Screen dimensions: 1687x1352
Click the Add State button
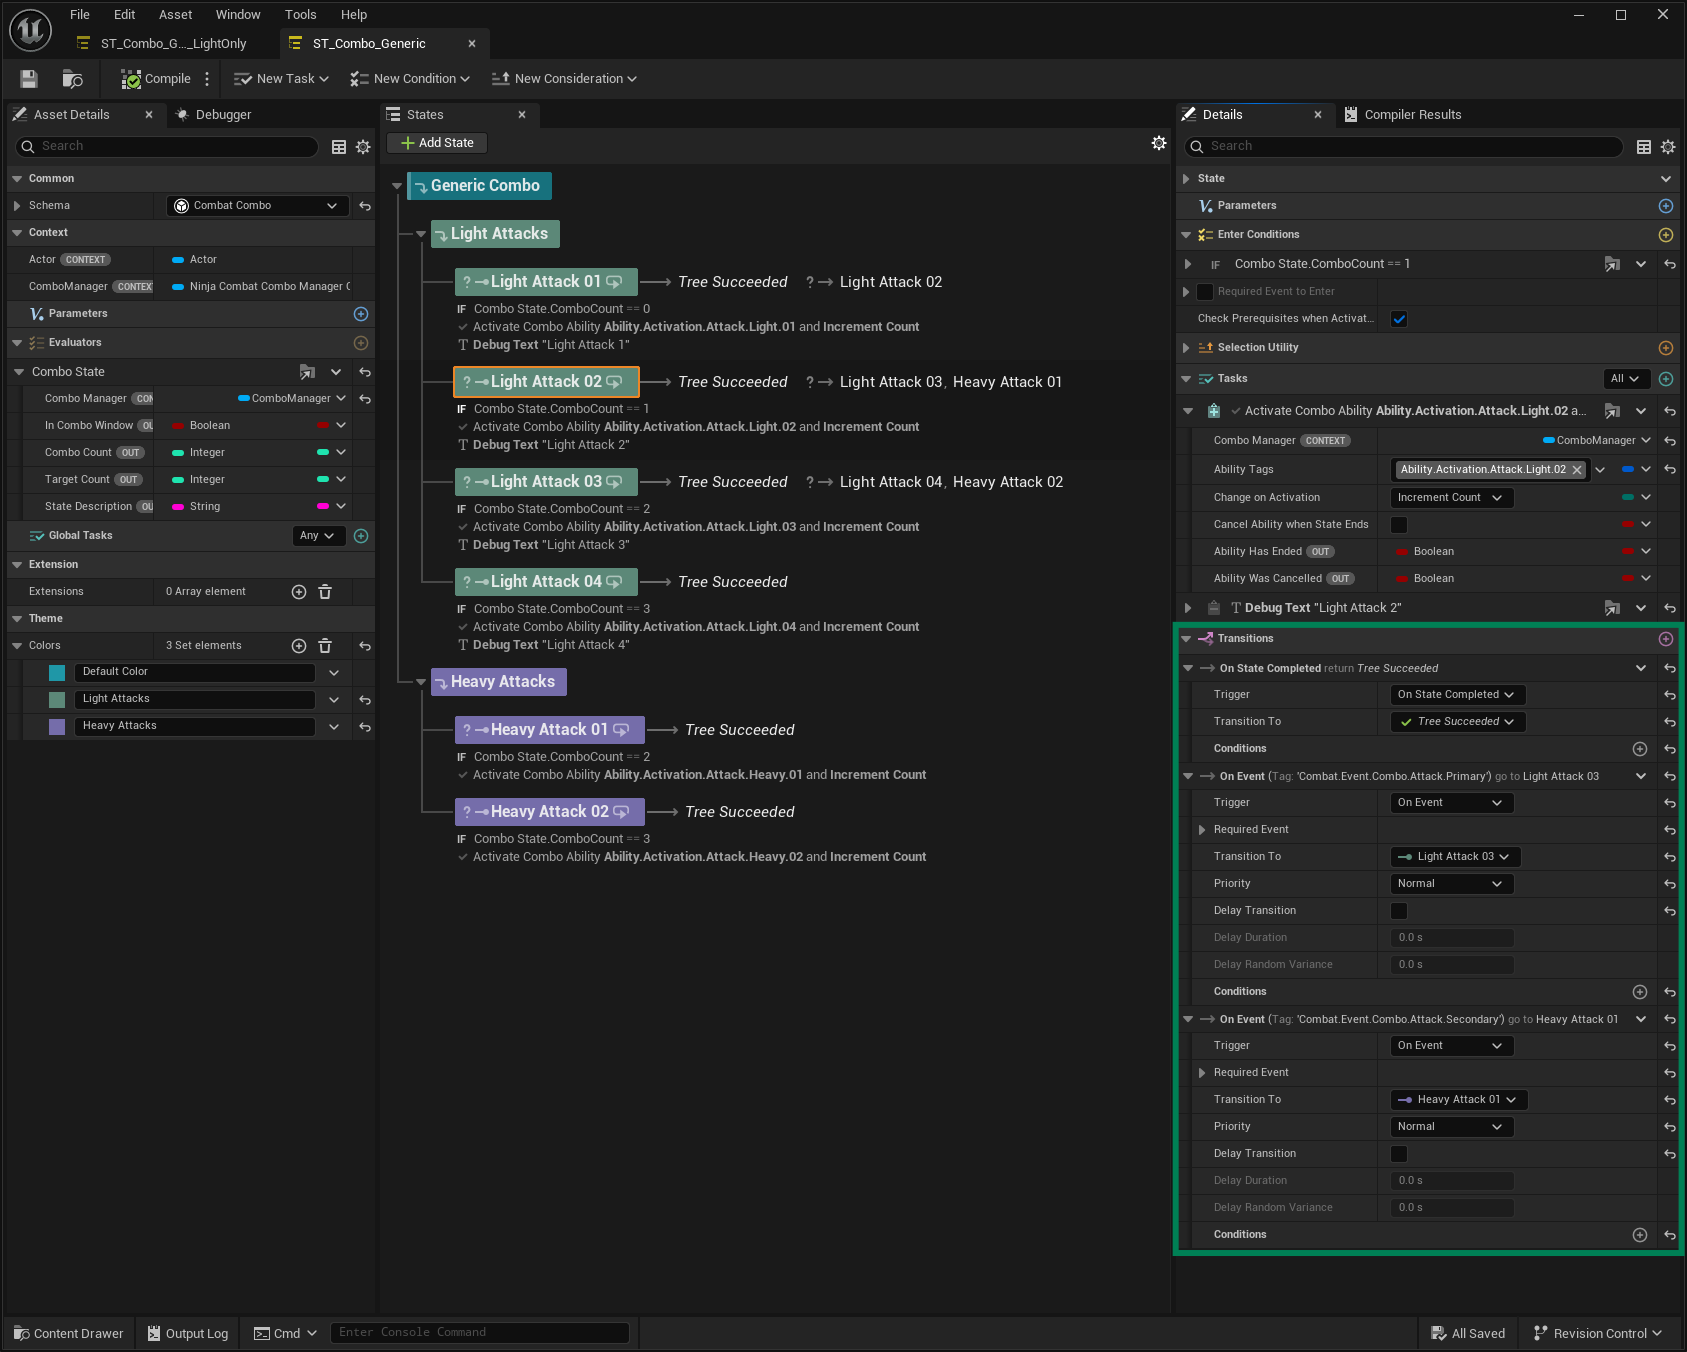click(x=437, y=143)
